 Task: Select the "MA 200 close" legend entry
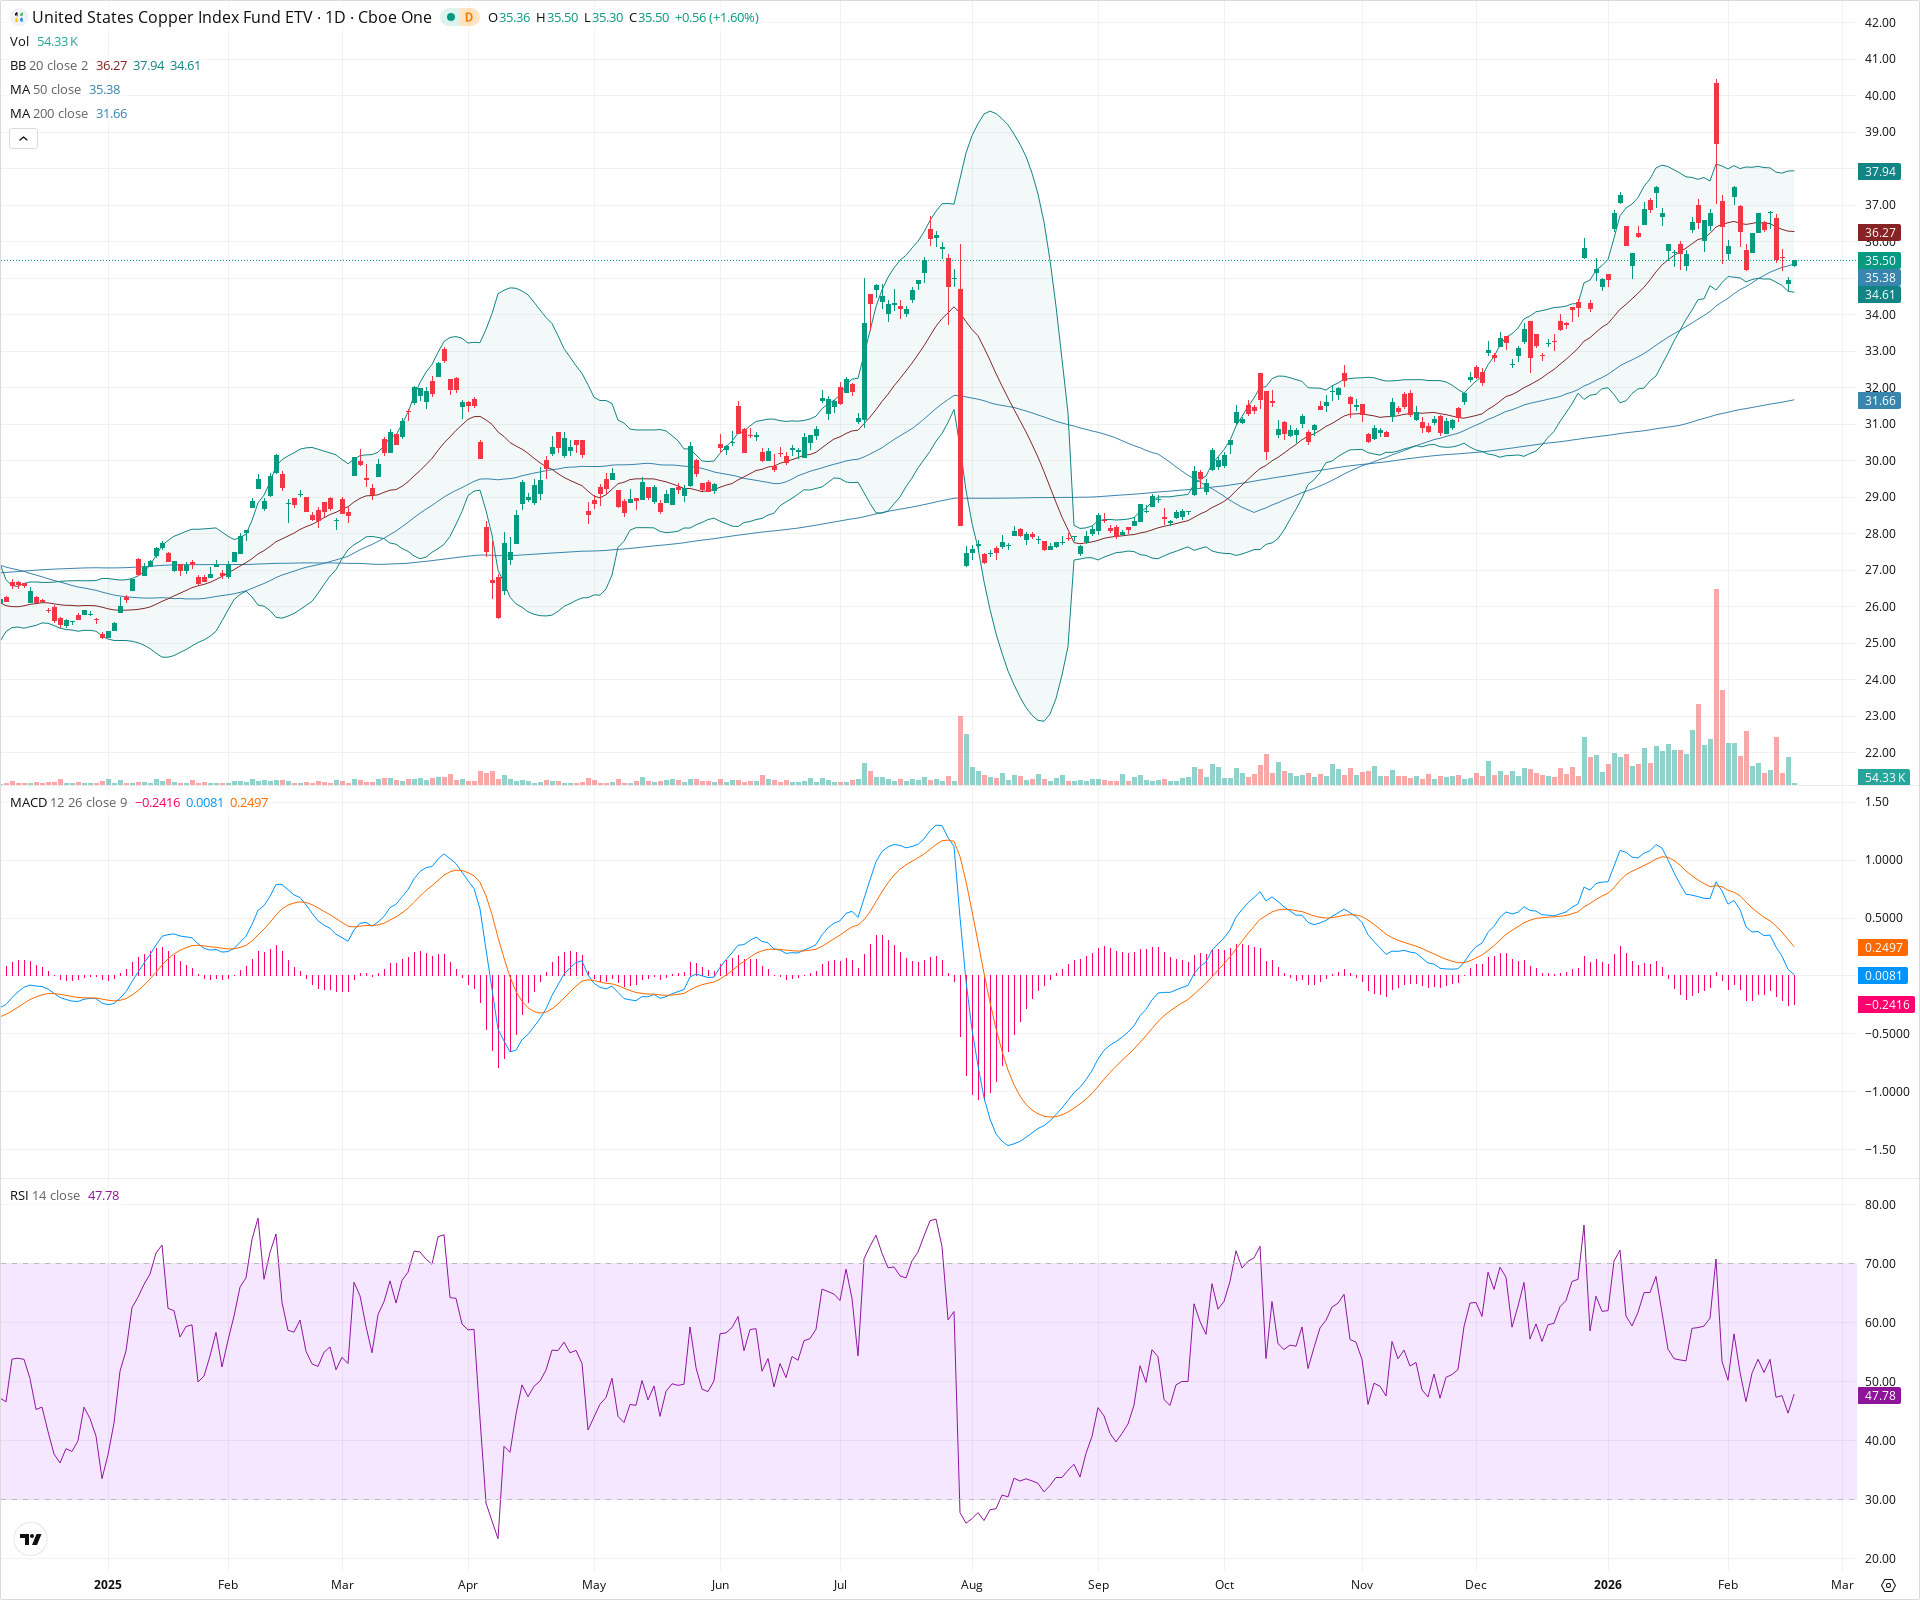point(48,113)
